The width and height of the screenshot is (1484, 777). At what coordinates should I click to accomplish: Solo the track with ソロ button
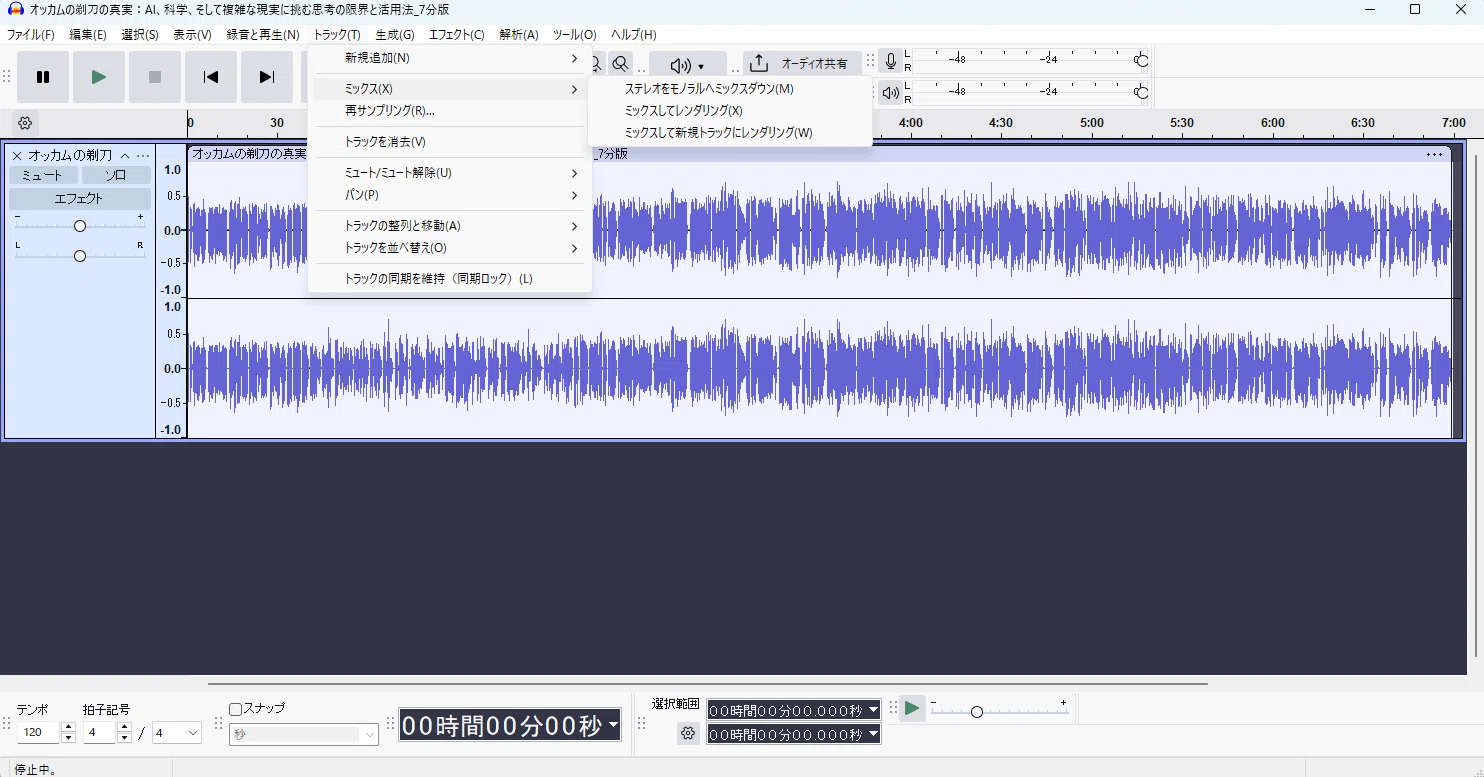coord(116,175)
